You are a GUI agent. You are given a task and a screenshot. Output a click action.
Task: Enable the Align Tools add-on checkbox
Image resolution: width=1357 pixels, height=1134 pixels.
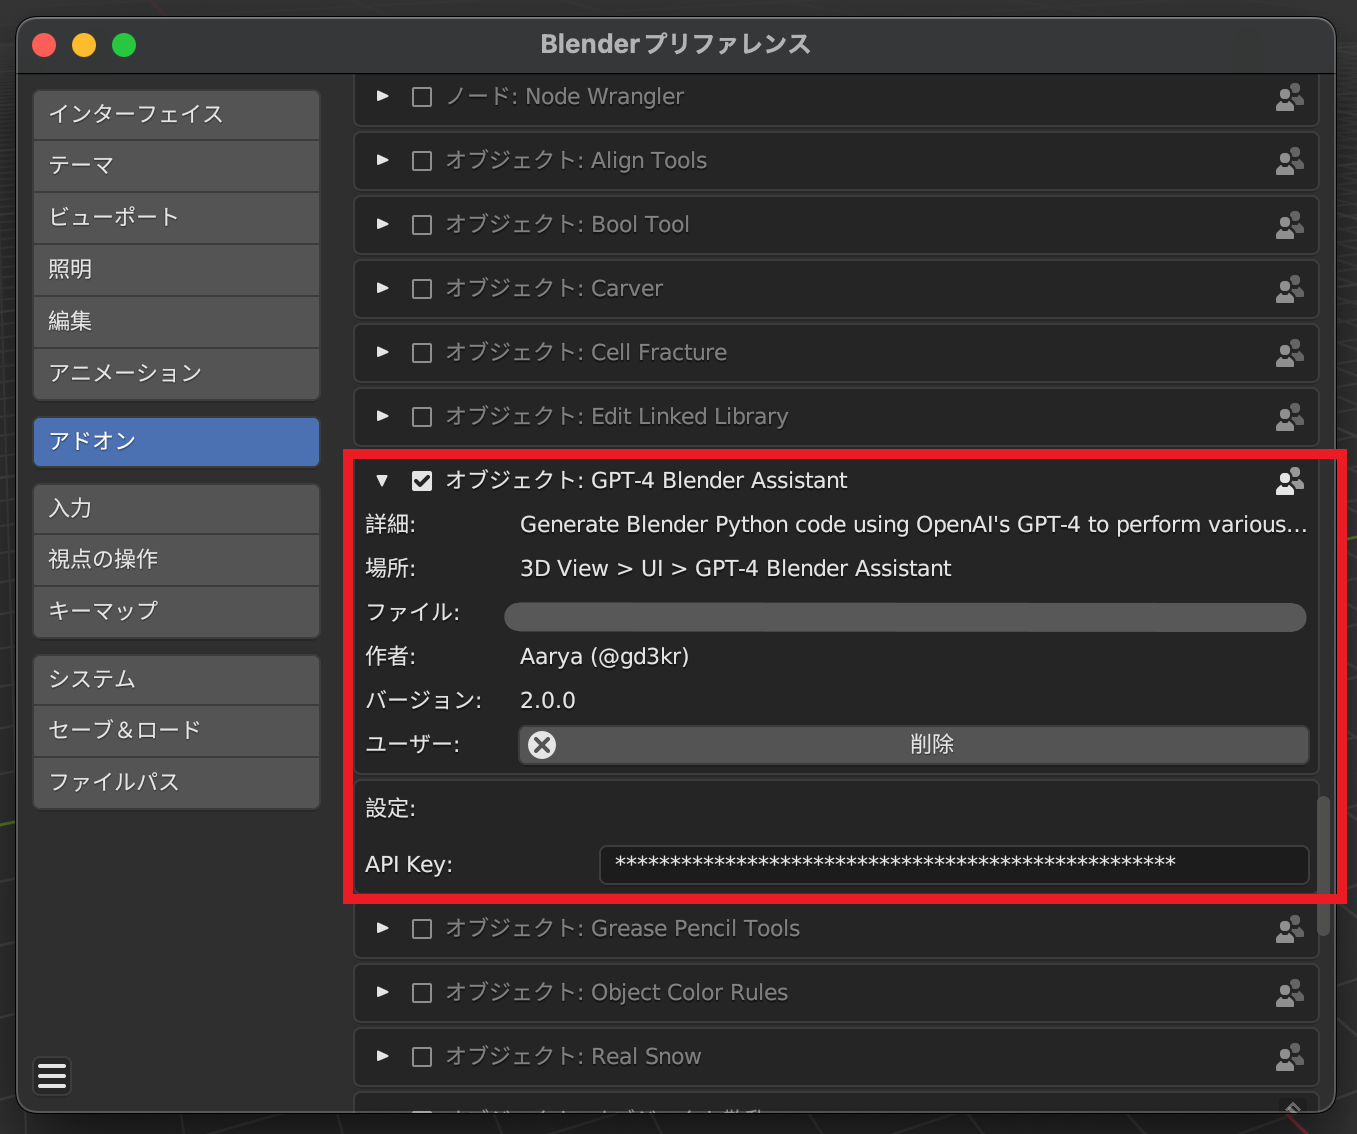[422, 161]
